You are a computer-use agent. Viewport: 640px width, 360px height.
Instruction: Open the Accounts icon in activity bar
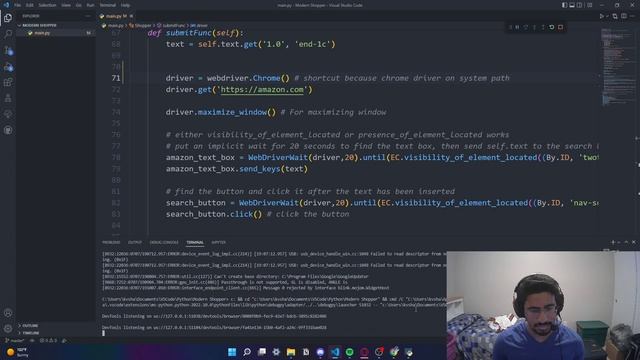tap(8, 313)
